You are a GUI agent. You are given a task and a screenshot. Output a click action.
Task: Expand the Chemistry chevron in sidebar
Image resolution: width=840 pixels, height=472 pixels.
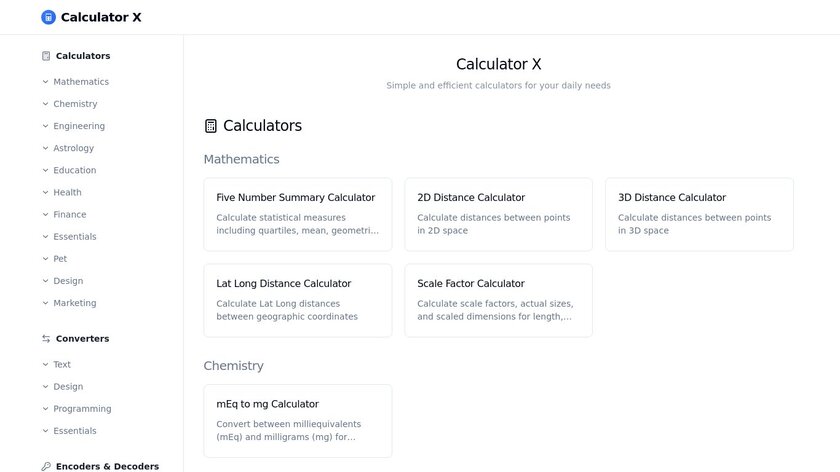point(45,104)
